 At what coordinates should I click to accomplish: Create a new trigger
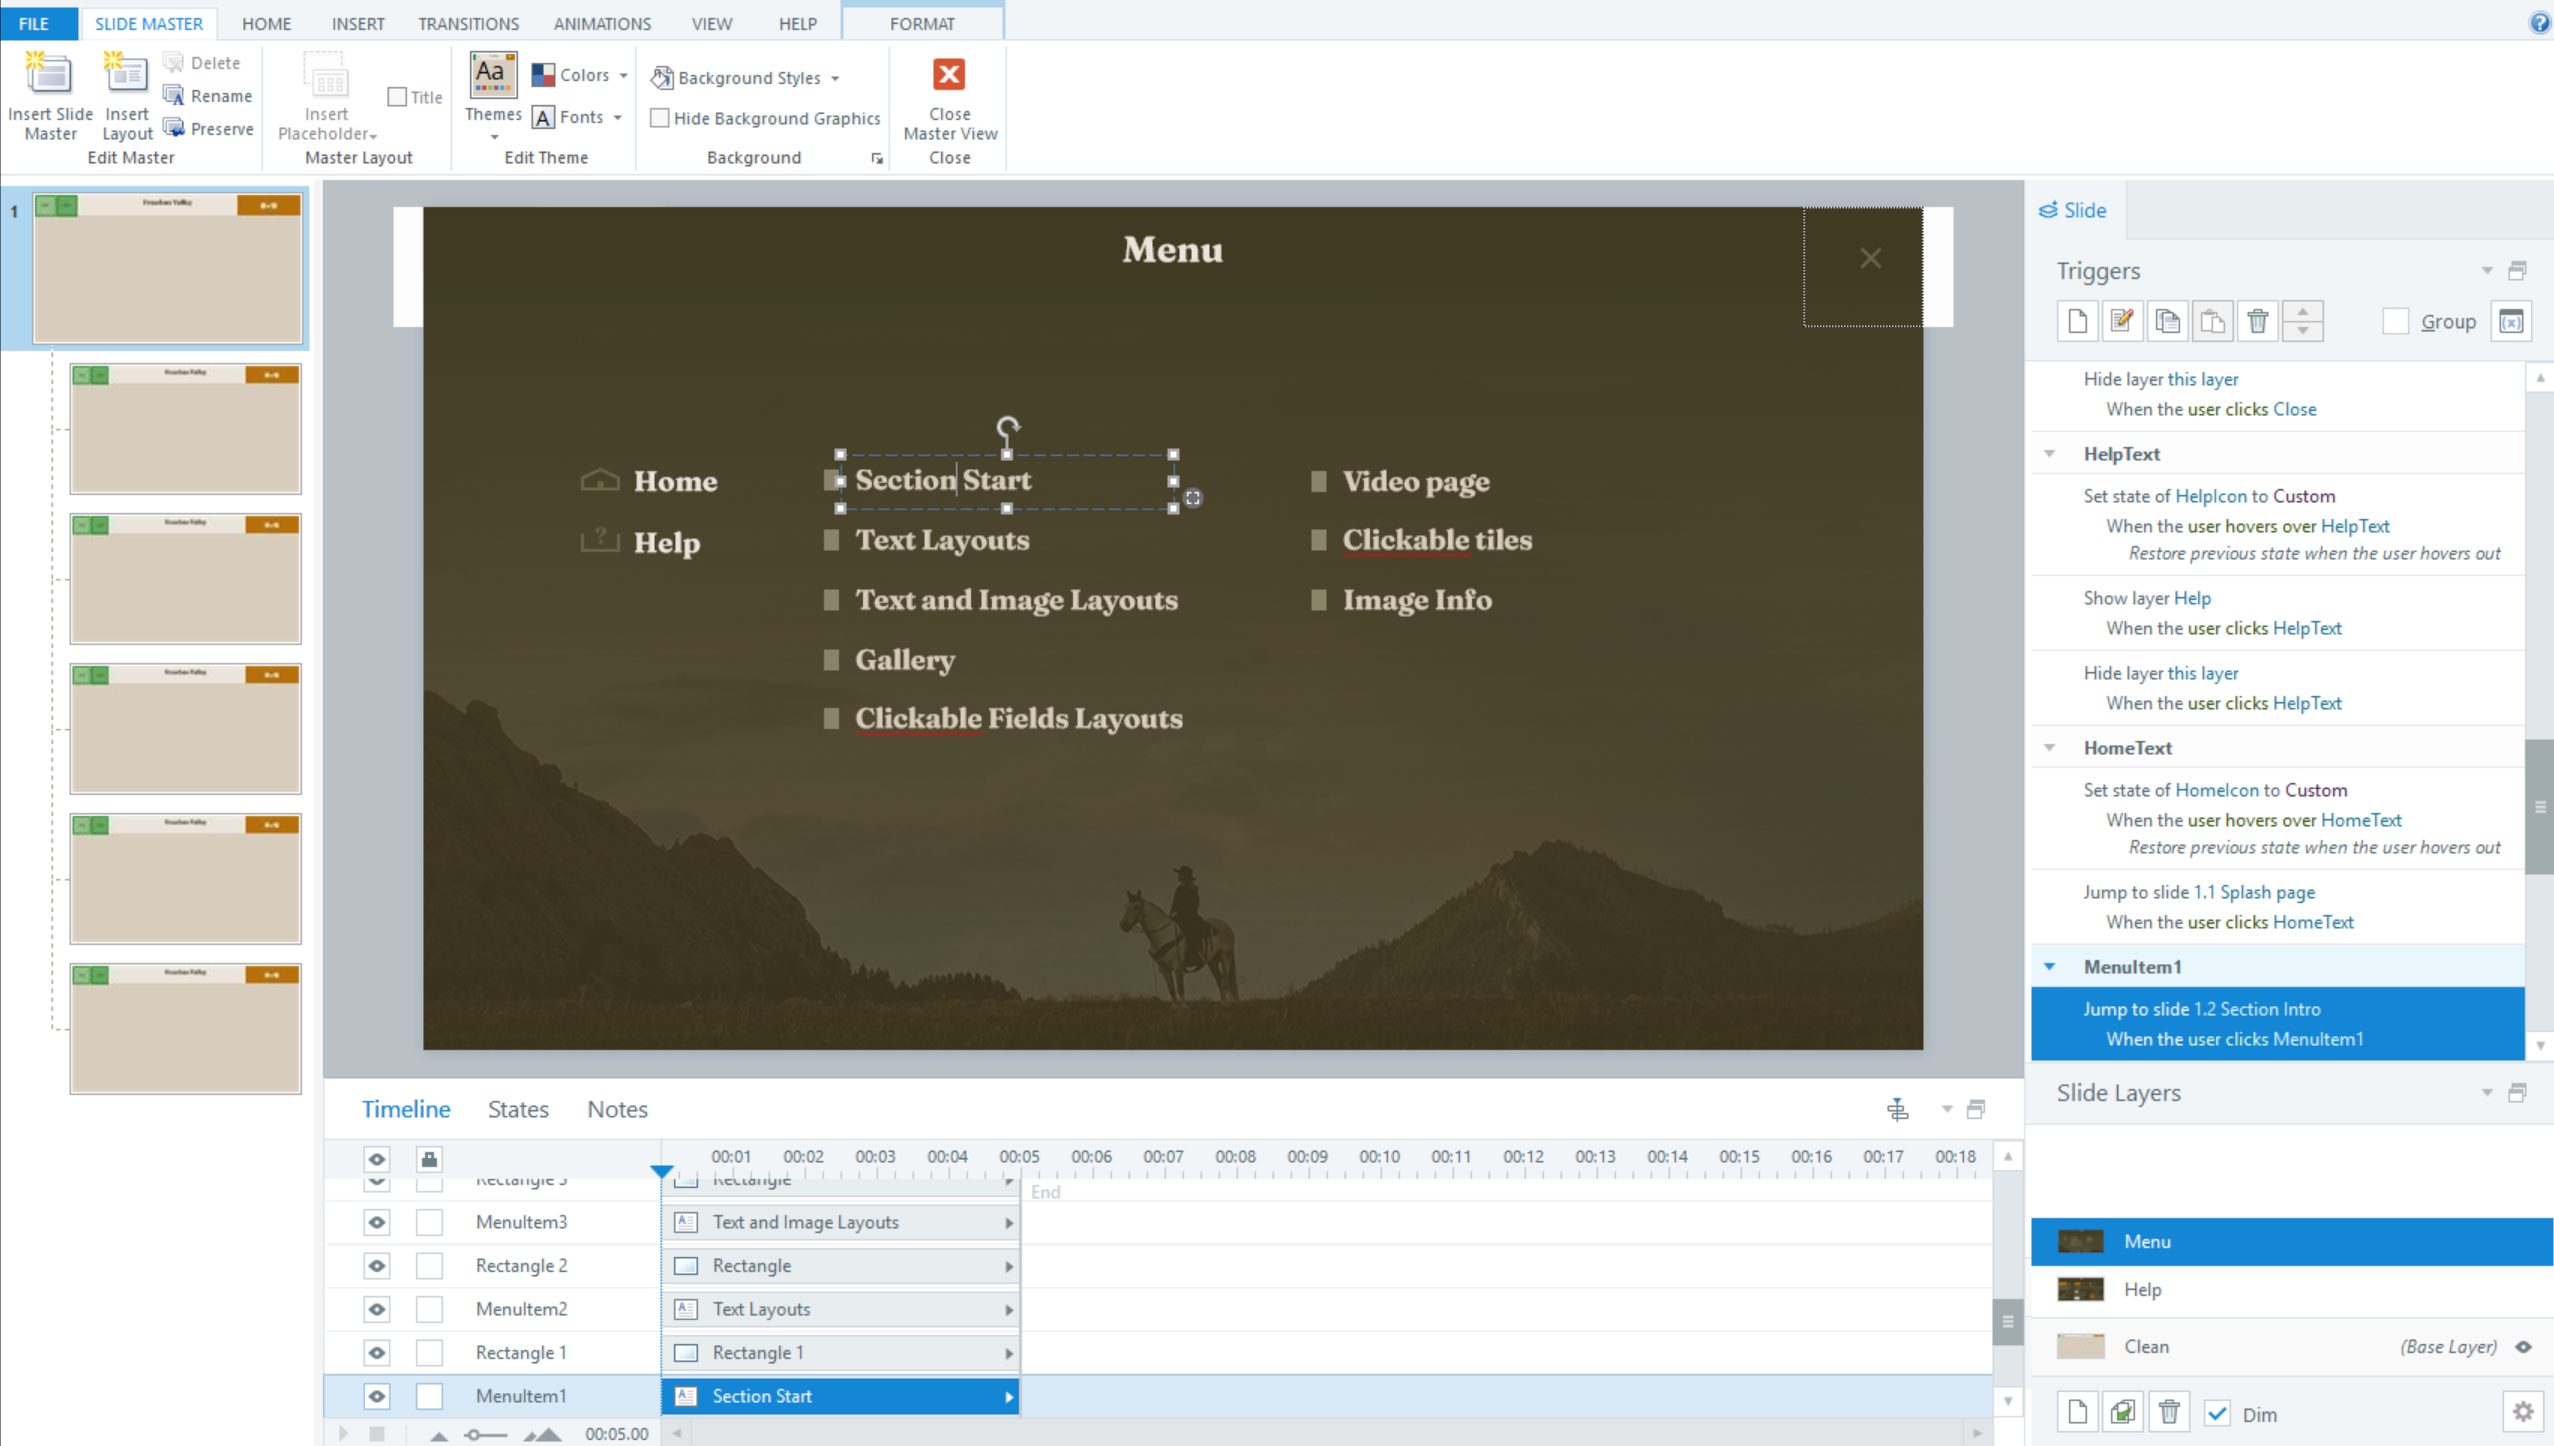coord(2077,322)
